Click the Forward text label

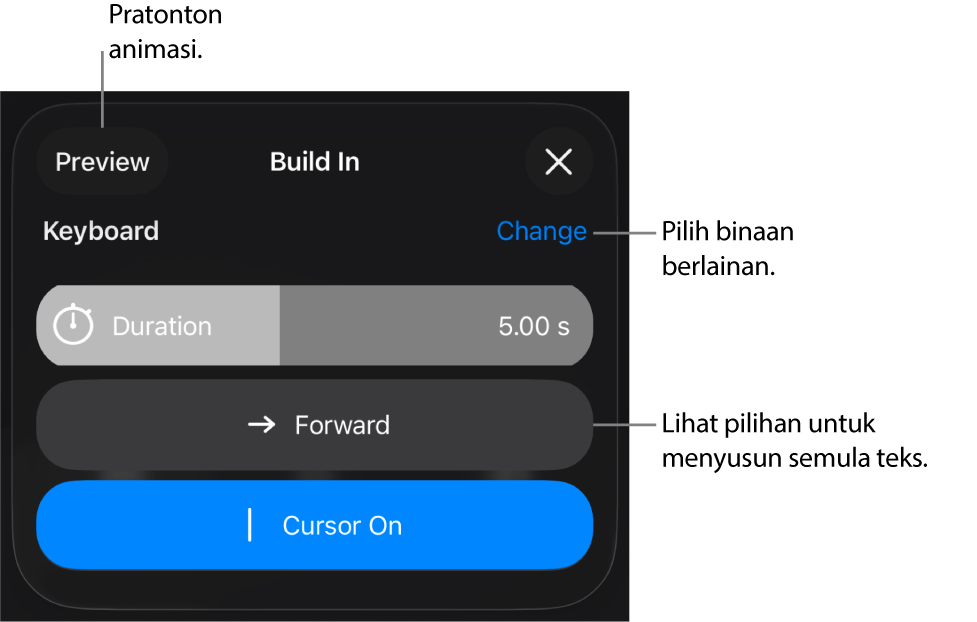coord(342,425)
